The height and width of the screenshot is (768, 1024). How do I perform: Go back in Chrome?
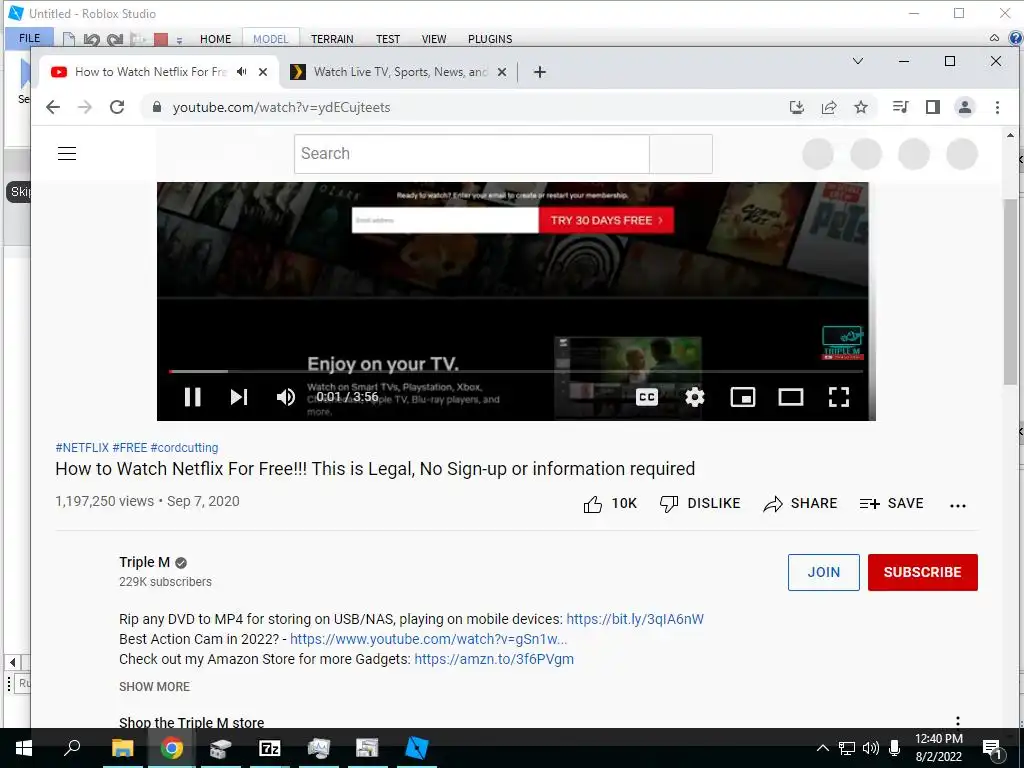pos(53,107)
